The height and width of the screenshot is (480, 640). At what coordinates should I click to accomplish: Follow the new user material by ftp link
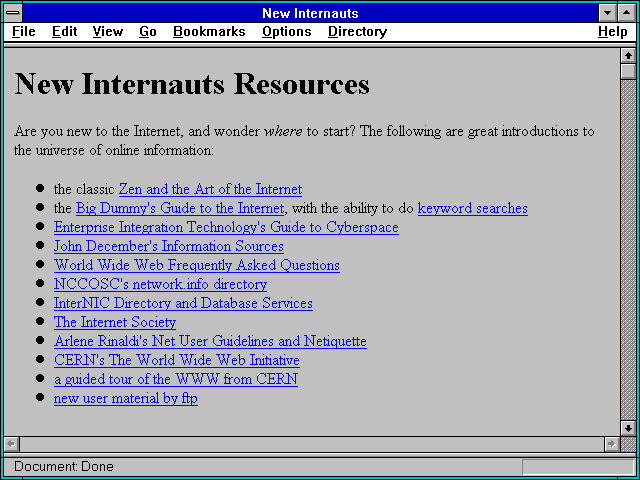point(126,398)
